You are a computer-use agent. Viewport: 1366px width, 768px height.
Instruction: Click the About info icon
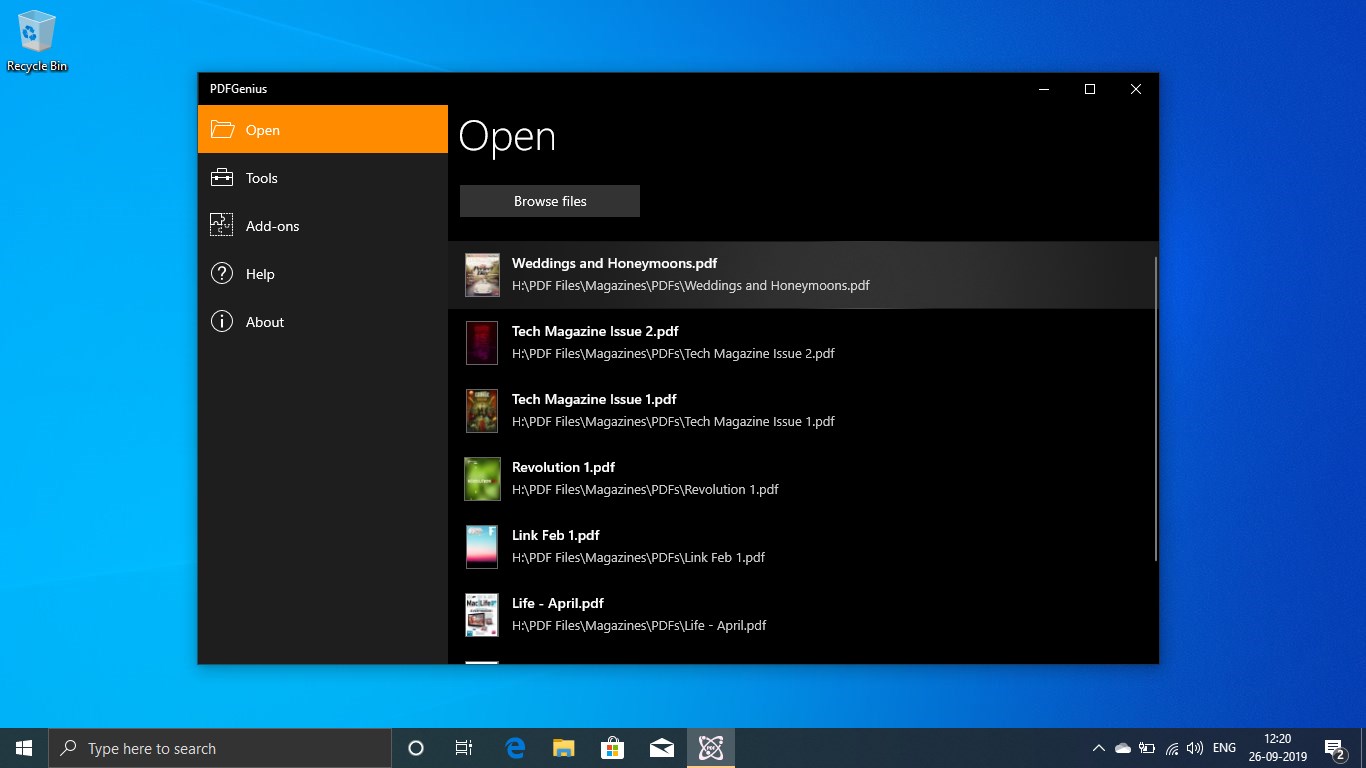pos(221,321)
